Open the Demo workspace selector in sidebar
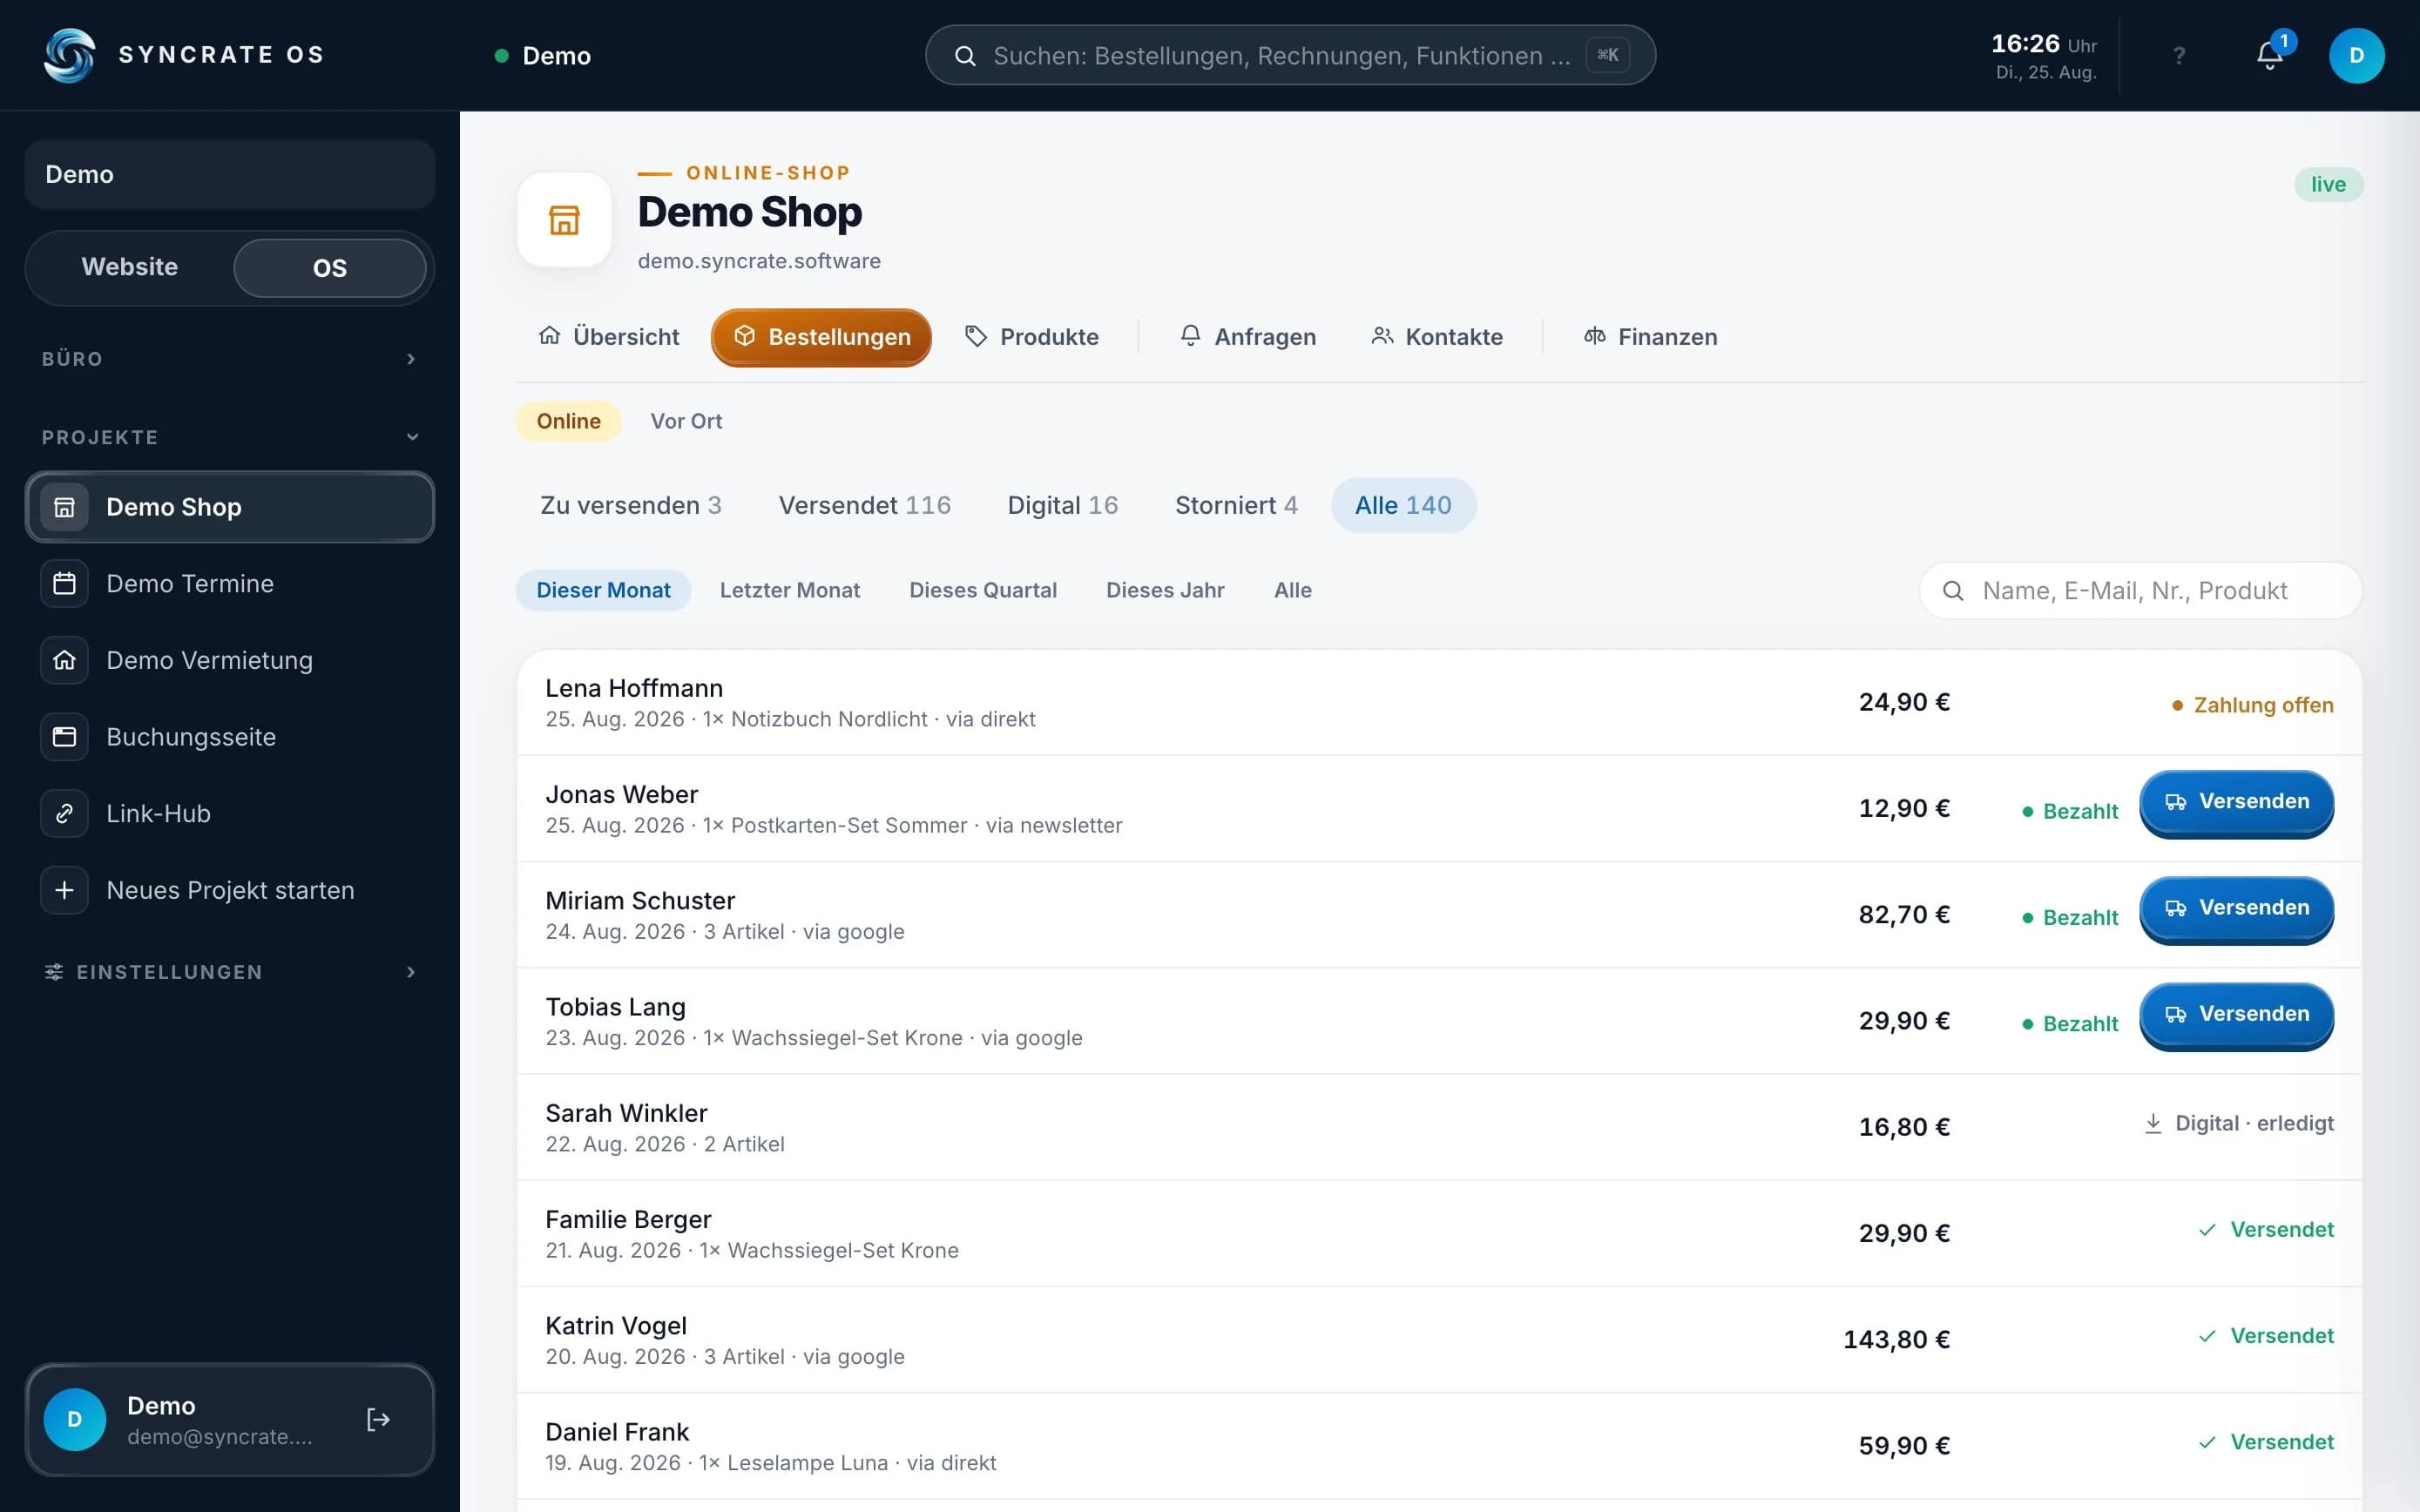 (x=230, y=174)
